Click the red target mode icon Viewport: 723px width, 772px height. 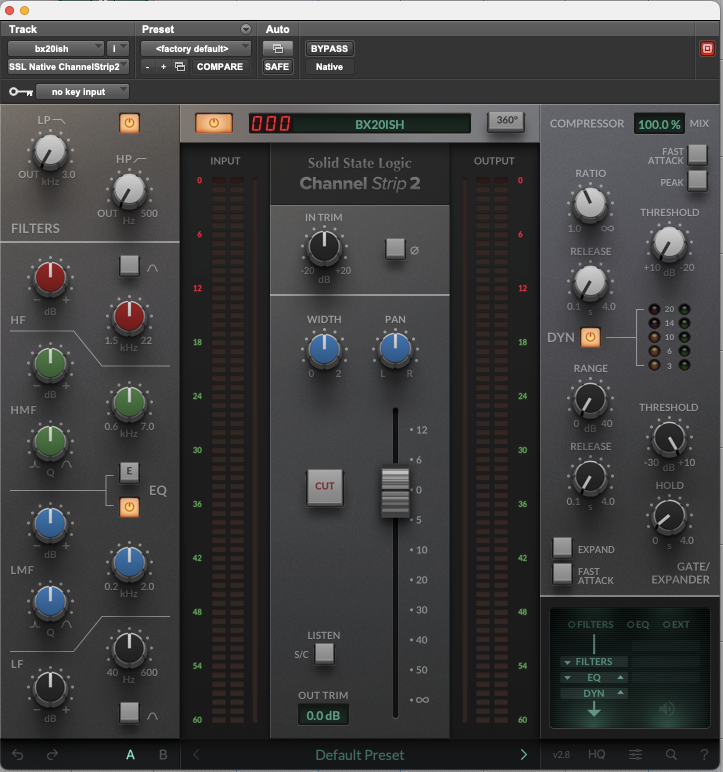707,49
